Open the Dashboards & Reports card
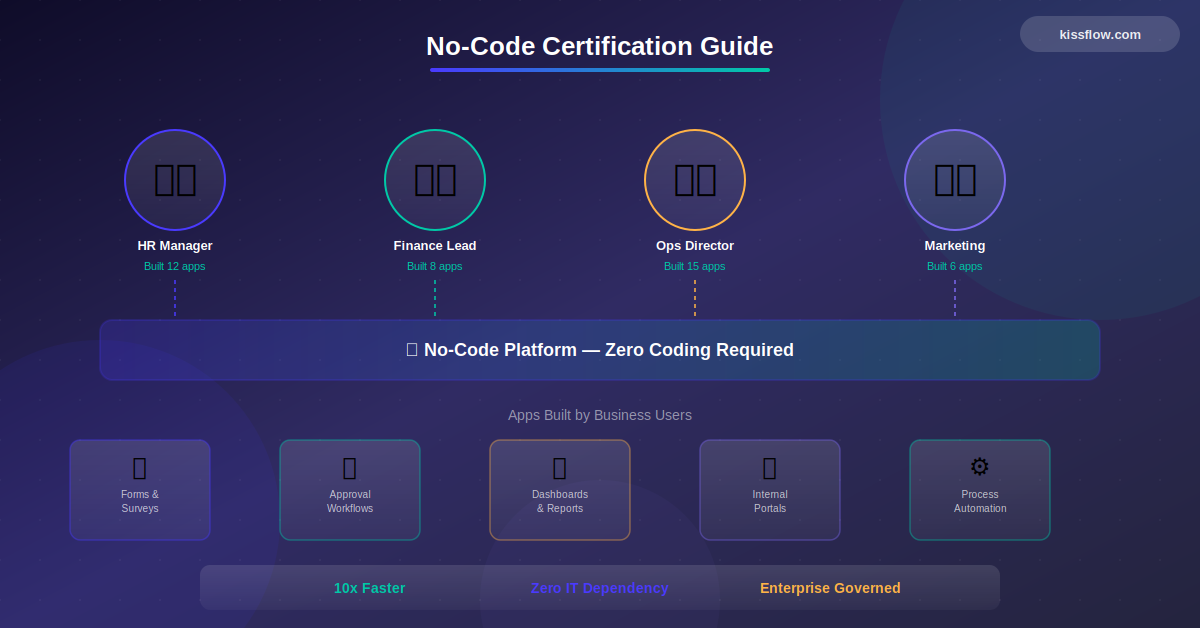This screenshot has width=1200, height=628. click(560, 490)
